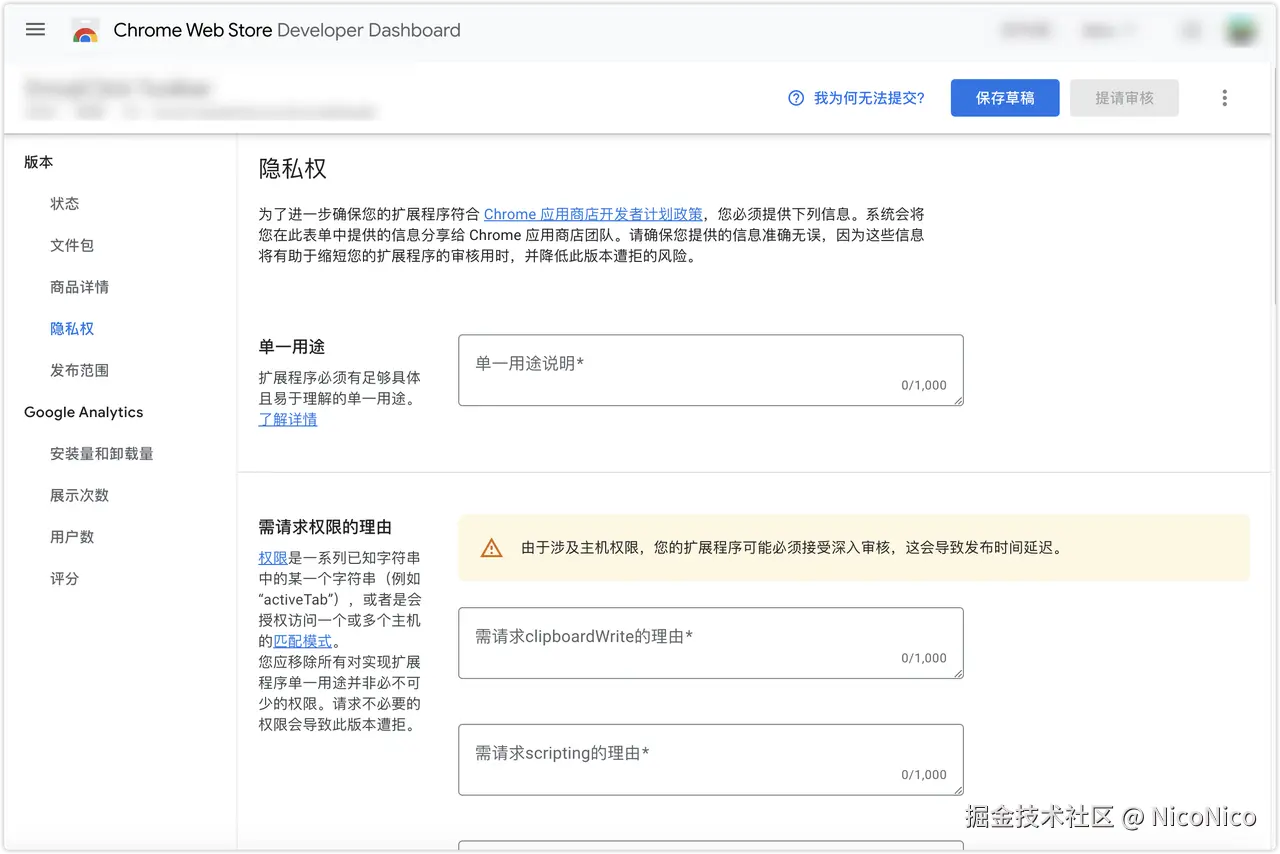
Task: Click the 单一用途 section title
Action: coord(292,347)
